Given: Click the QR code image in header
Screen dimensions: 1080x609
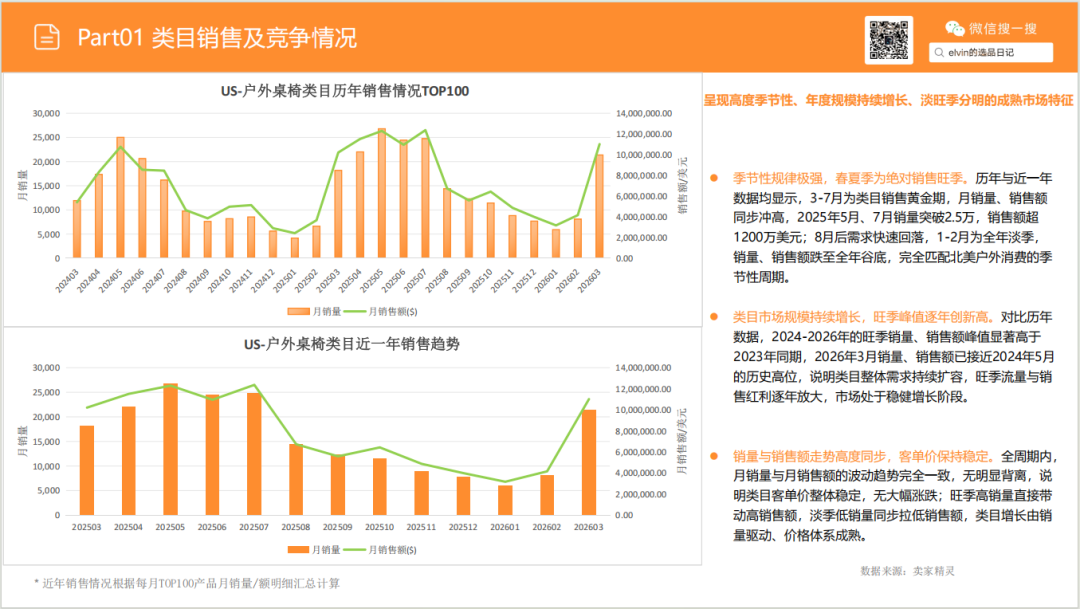Looking at the screenshot, I should click(889, 40).
